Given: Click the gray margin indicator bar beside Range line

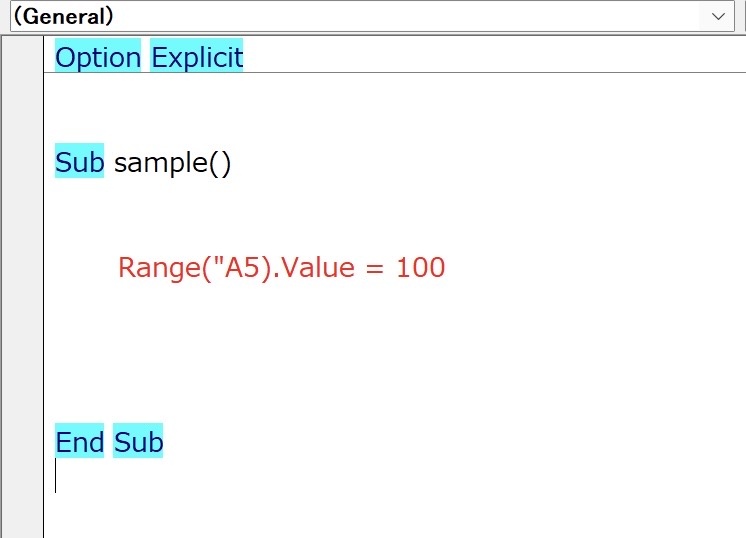Looking at the screenshot, I should coord(23,267).
